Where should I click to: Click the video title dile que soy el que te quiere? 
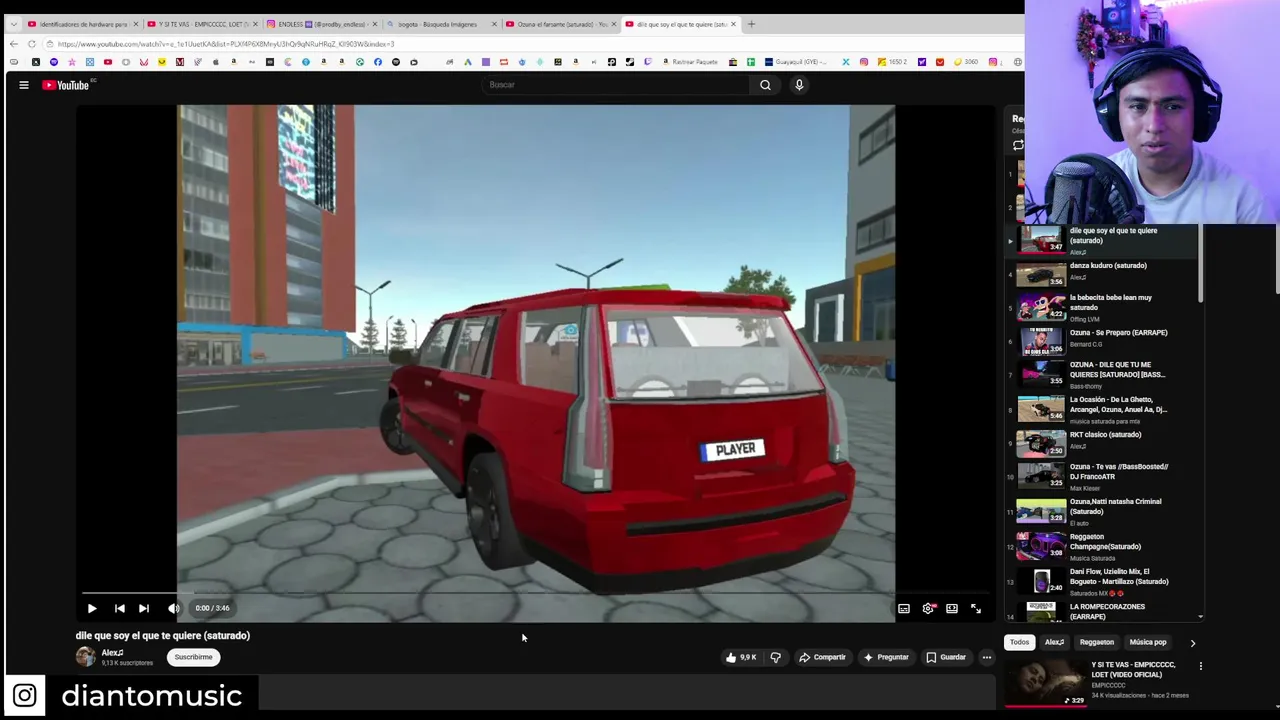coord(163,636)
